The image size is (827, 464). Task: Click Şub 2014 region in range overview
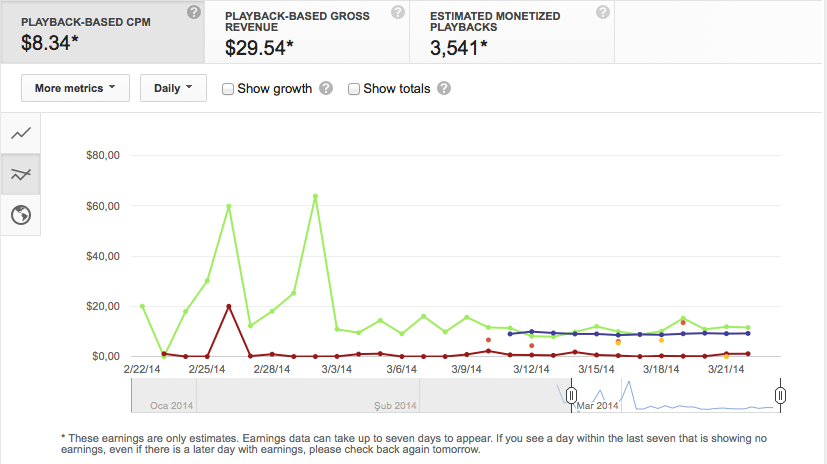click(395, 405)
